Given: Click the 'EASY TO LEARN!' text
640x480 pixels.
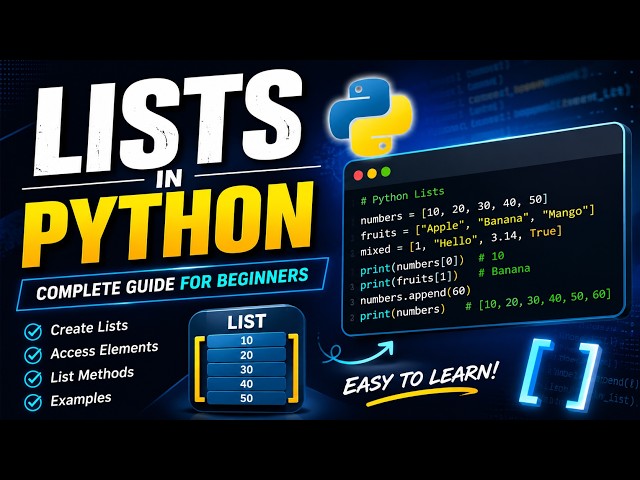Looking at the screenshot, I should point(420,378).
